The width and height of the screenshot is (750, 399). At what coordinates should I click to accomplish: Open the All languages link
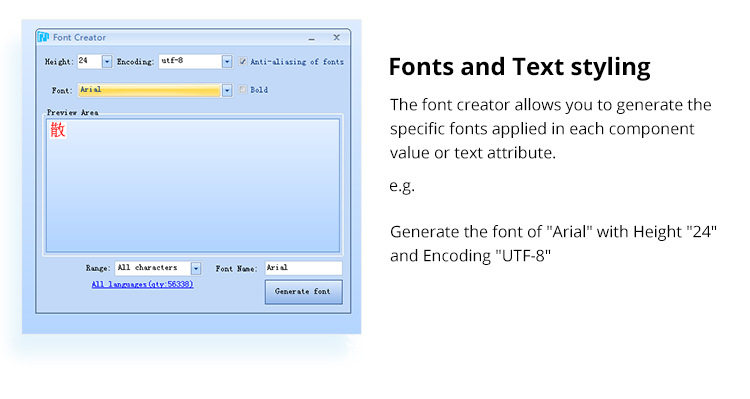(143, 284)
